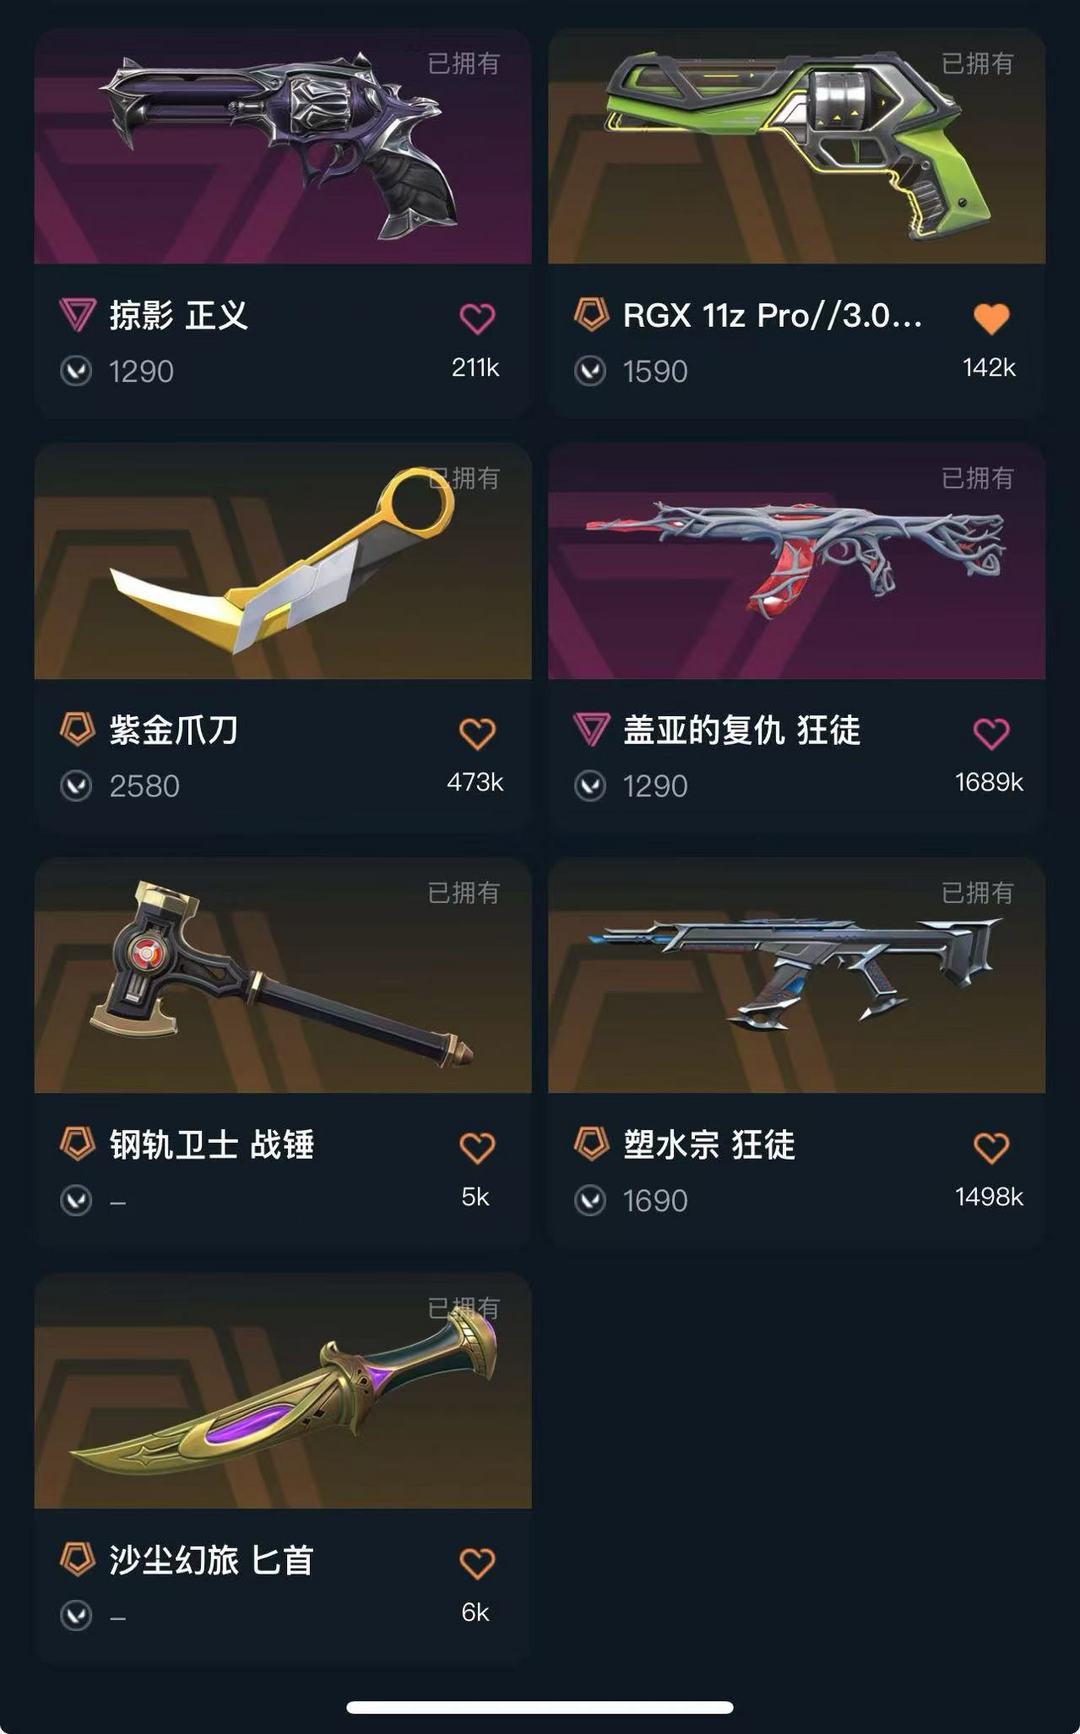Viewport: 1080px width, 1734px height.
Task: Tap the home indicator bar at bottom
Action: 540,1707
